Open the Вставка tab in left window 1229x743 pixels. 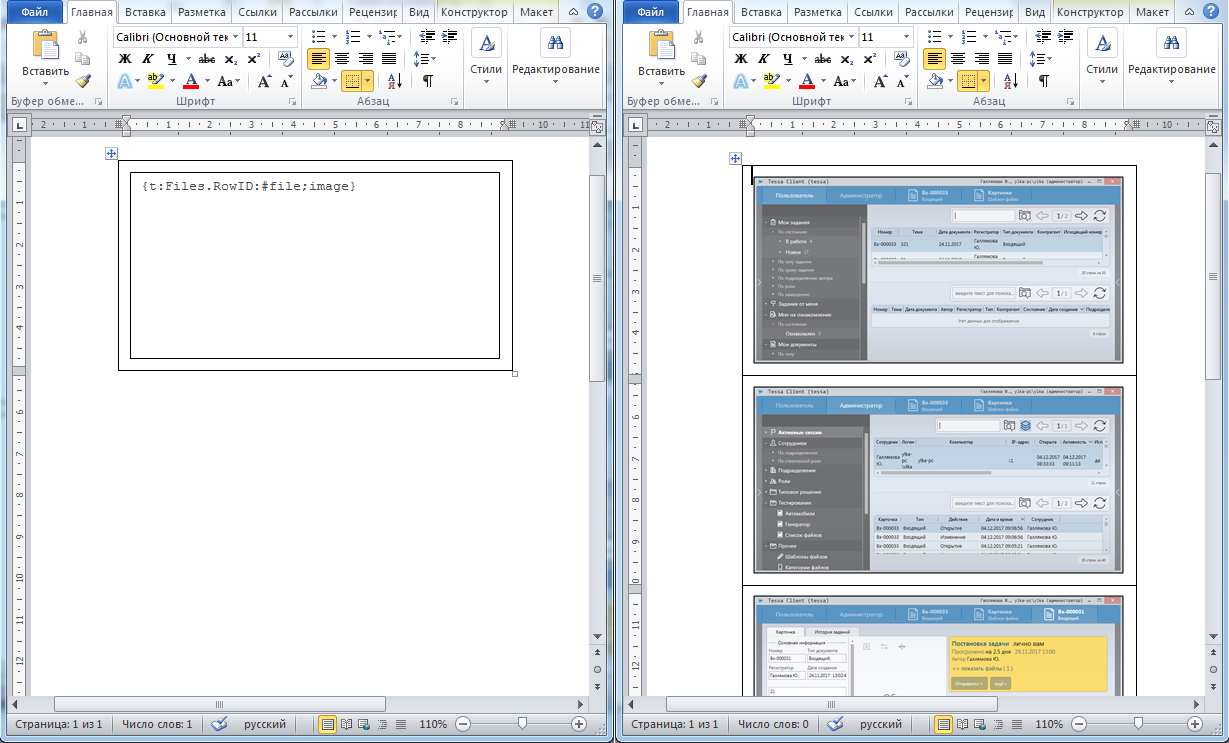click(146, 13)
